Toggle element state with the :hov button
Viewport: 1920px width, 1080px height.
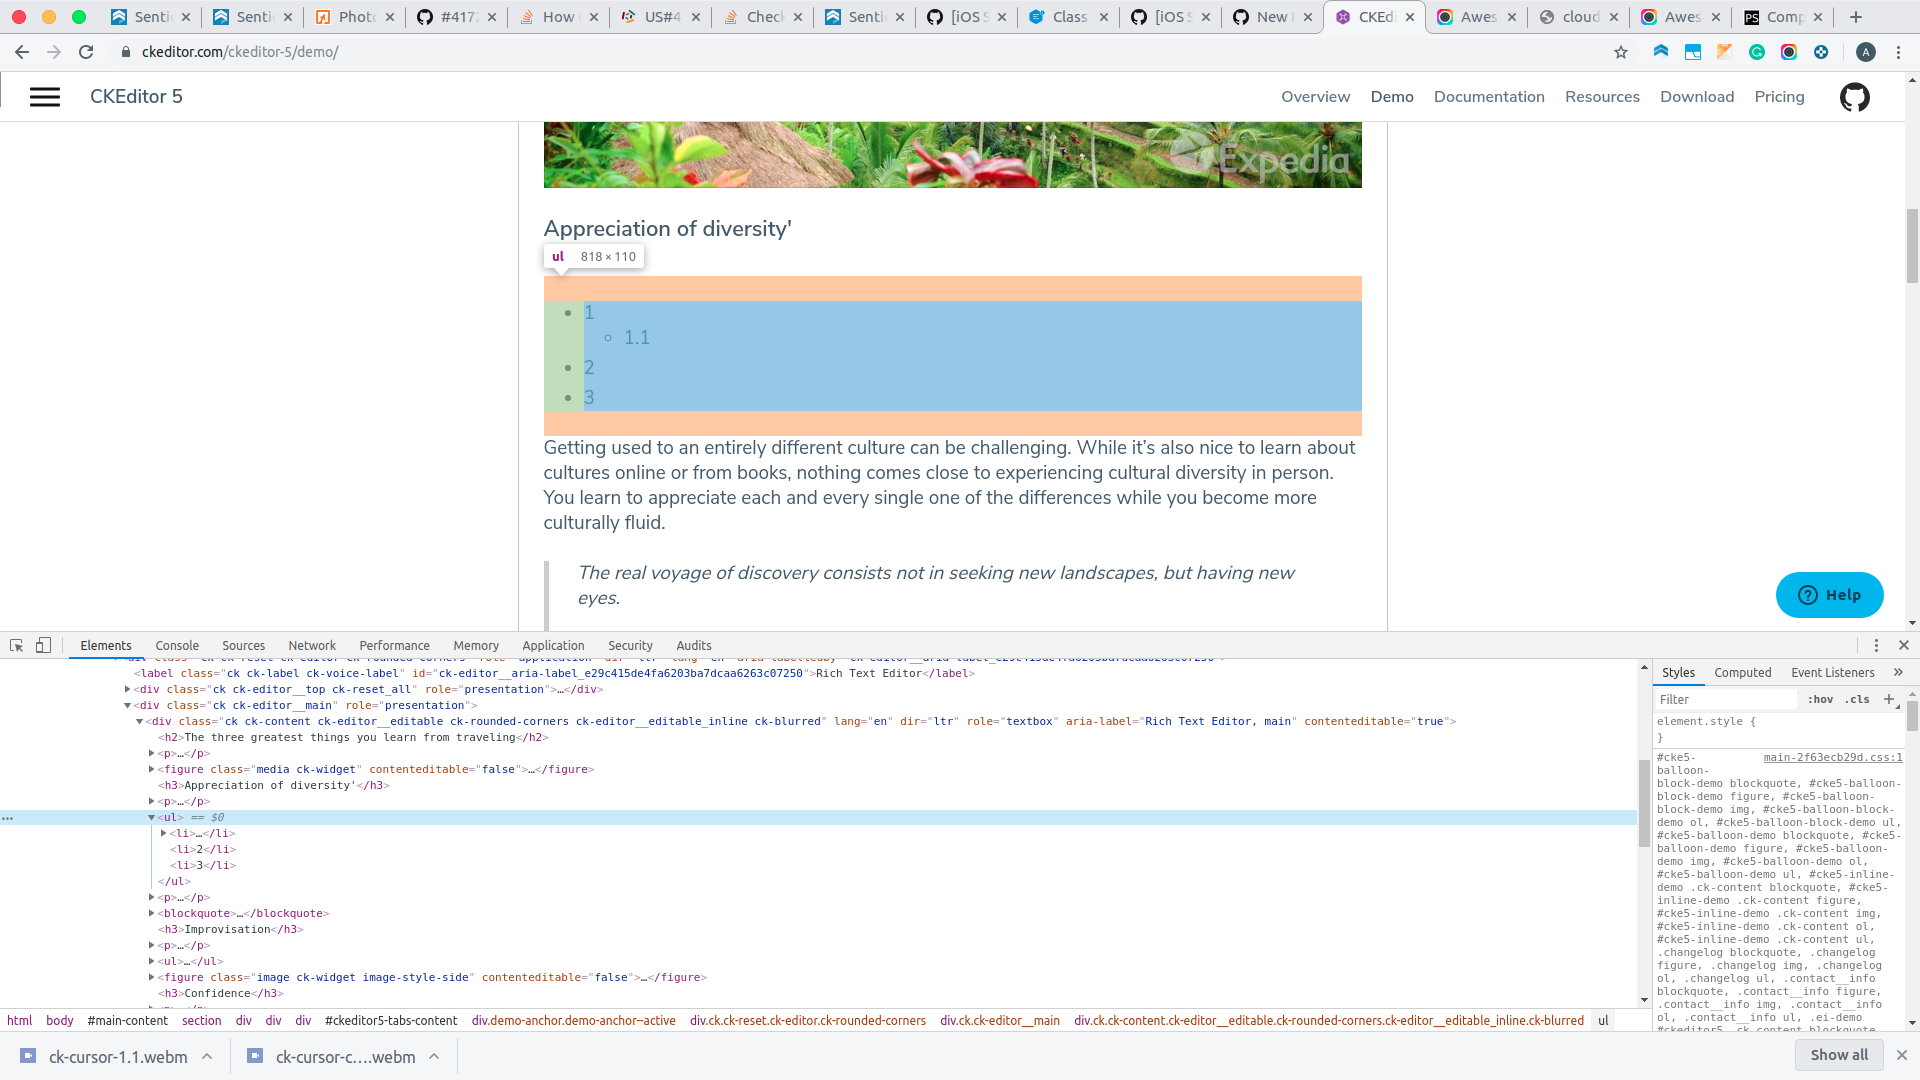point(1818,699)
